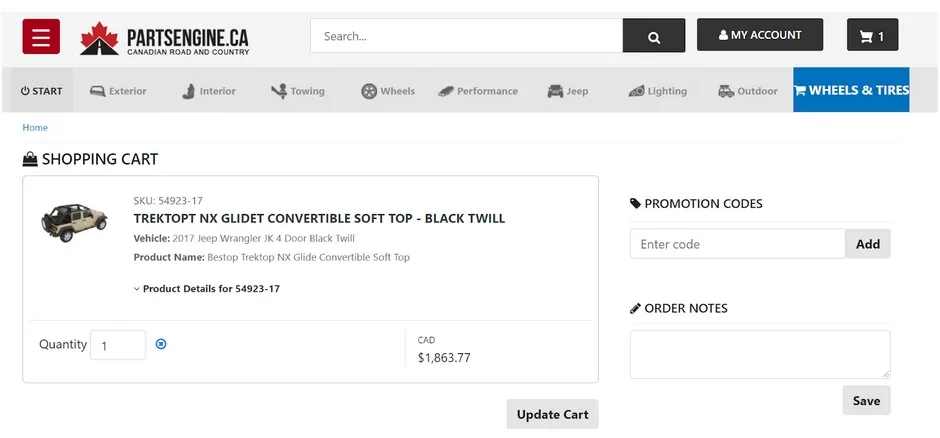The image size is (940, 438).
Task: Click the Wheels & Tires blue tab
Action: click(x=851, y=90)
